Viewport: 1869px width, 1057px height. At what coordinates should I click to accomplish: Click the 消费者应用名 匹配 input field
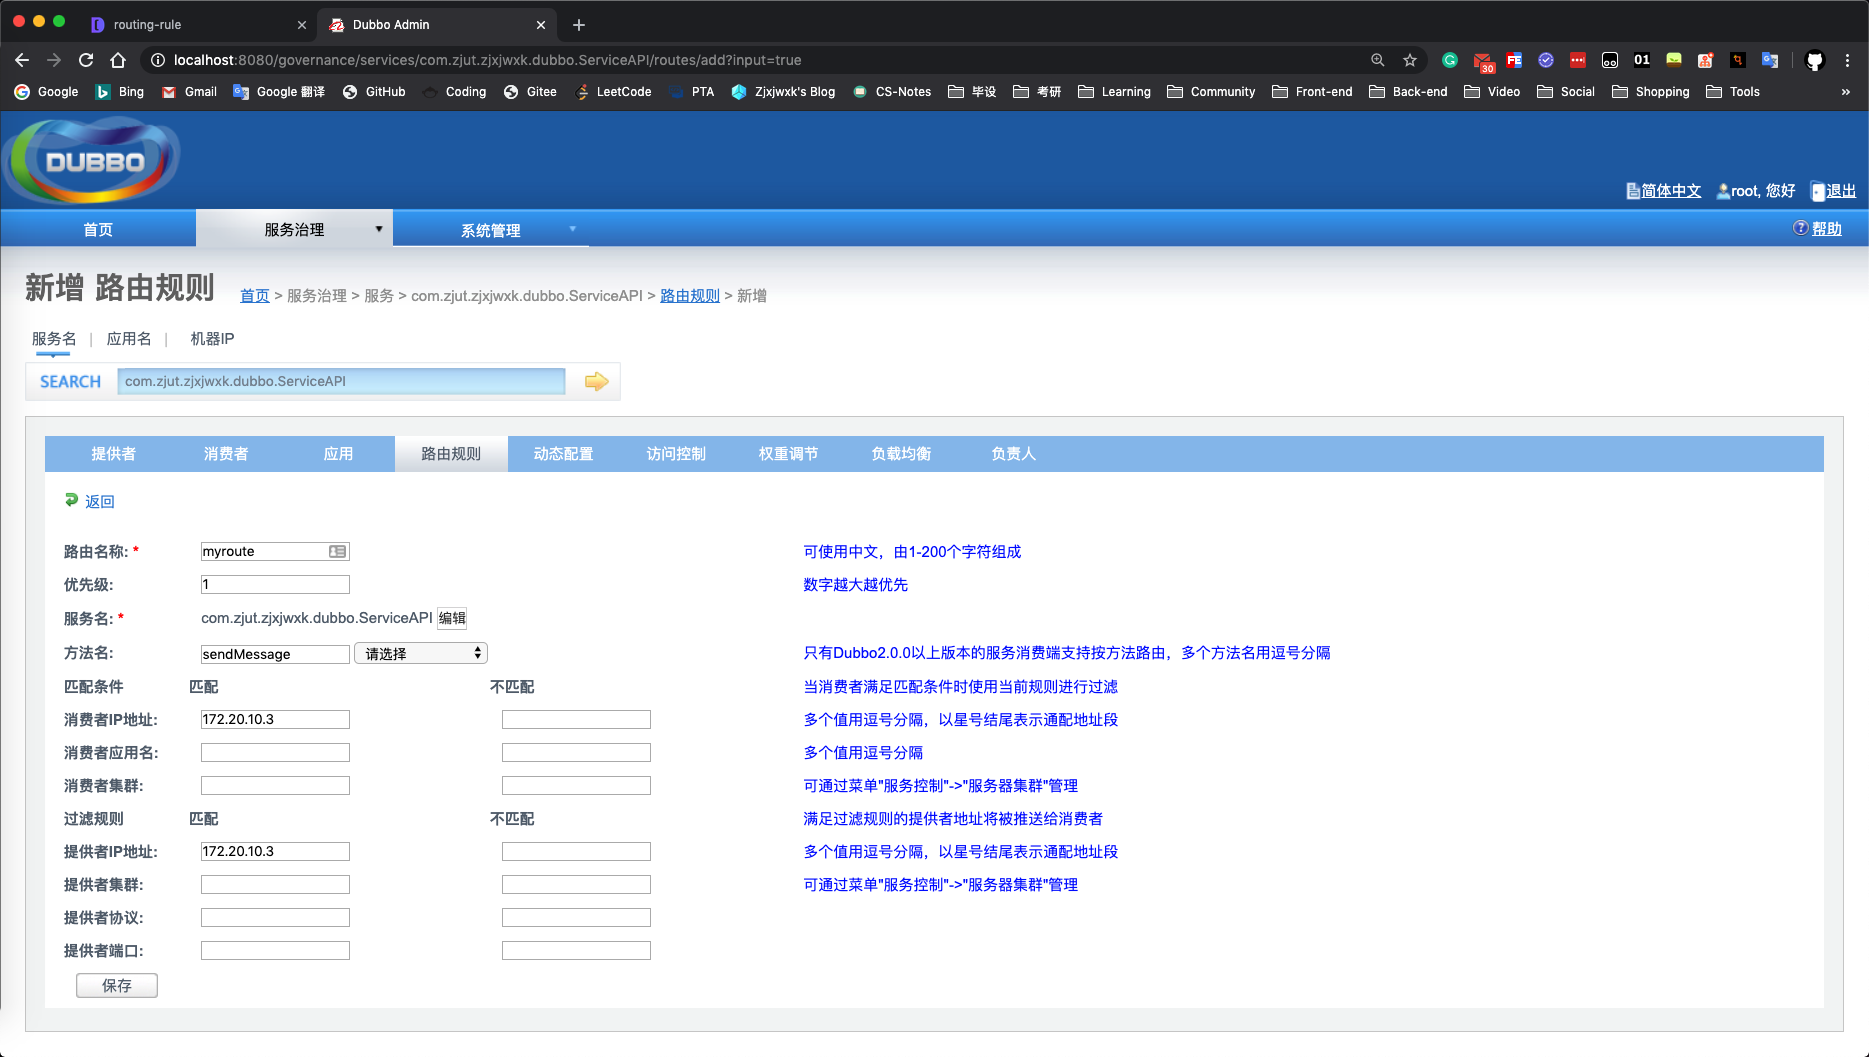coord(275,752)
